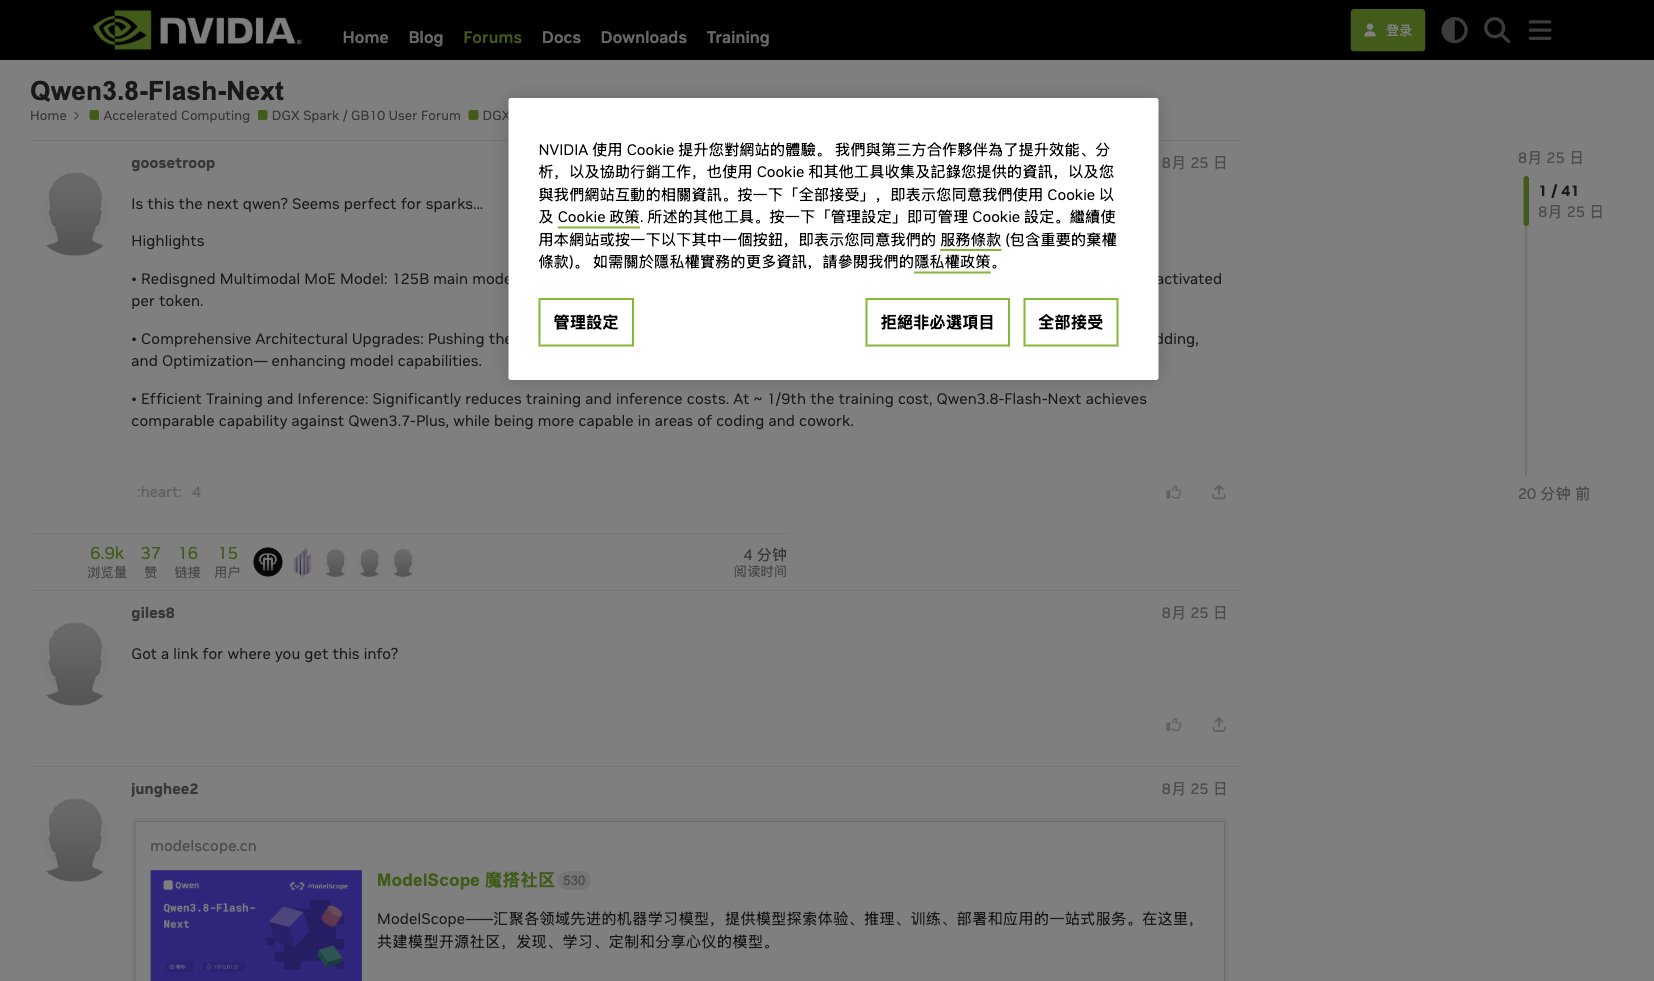Click the Home breadcrumb link
Screen dimensions: 1654x981
pyautogui.click(x=48, y=116)
